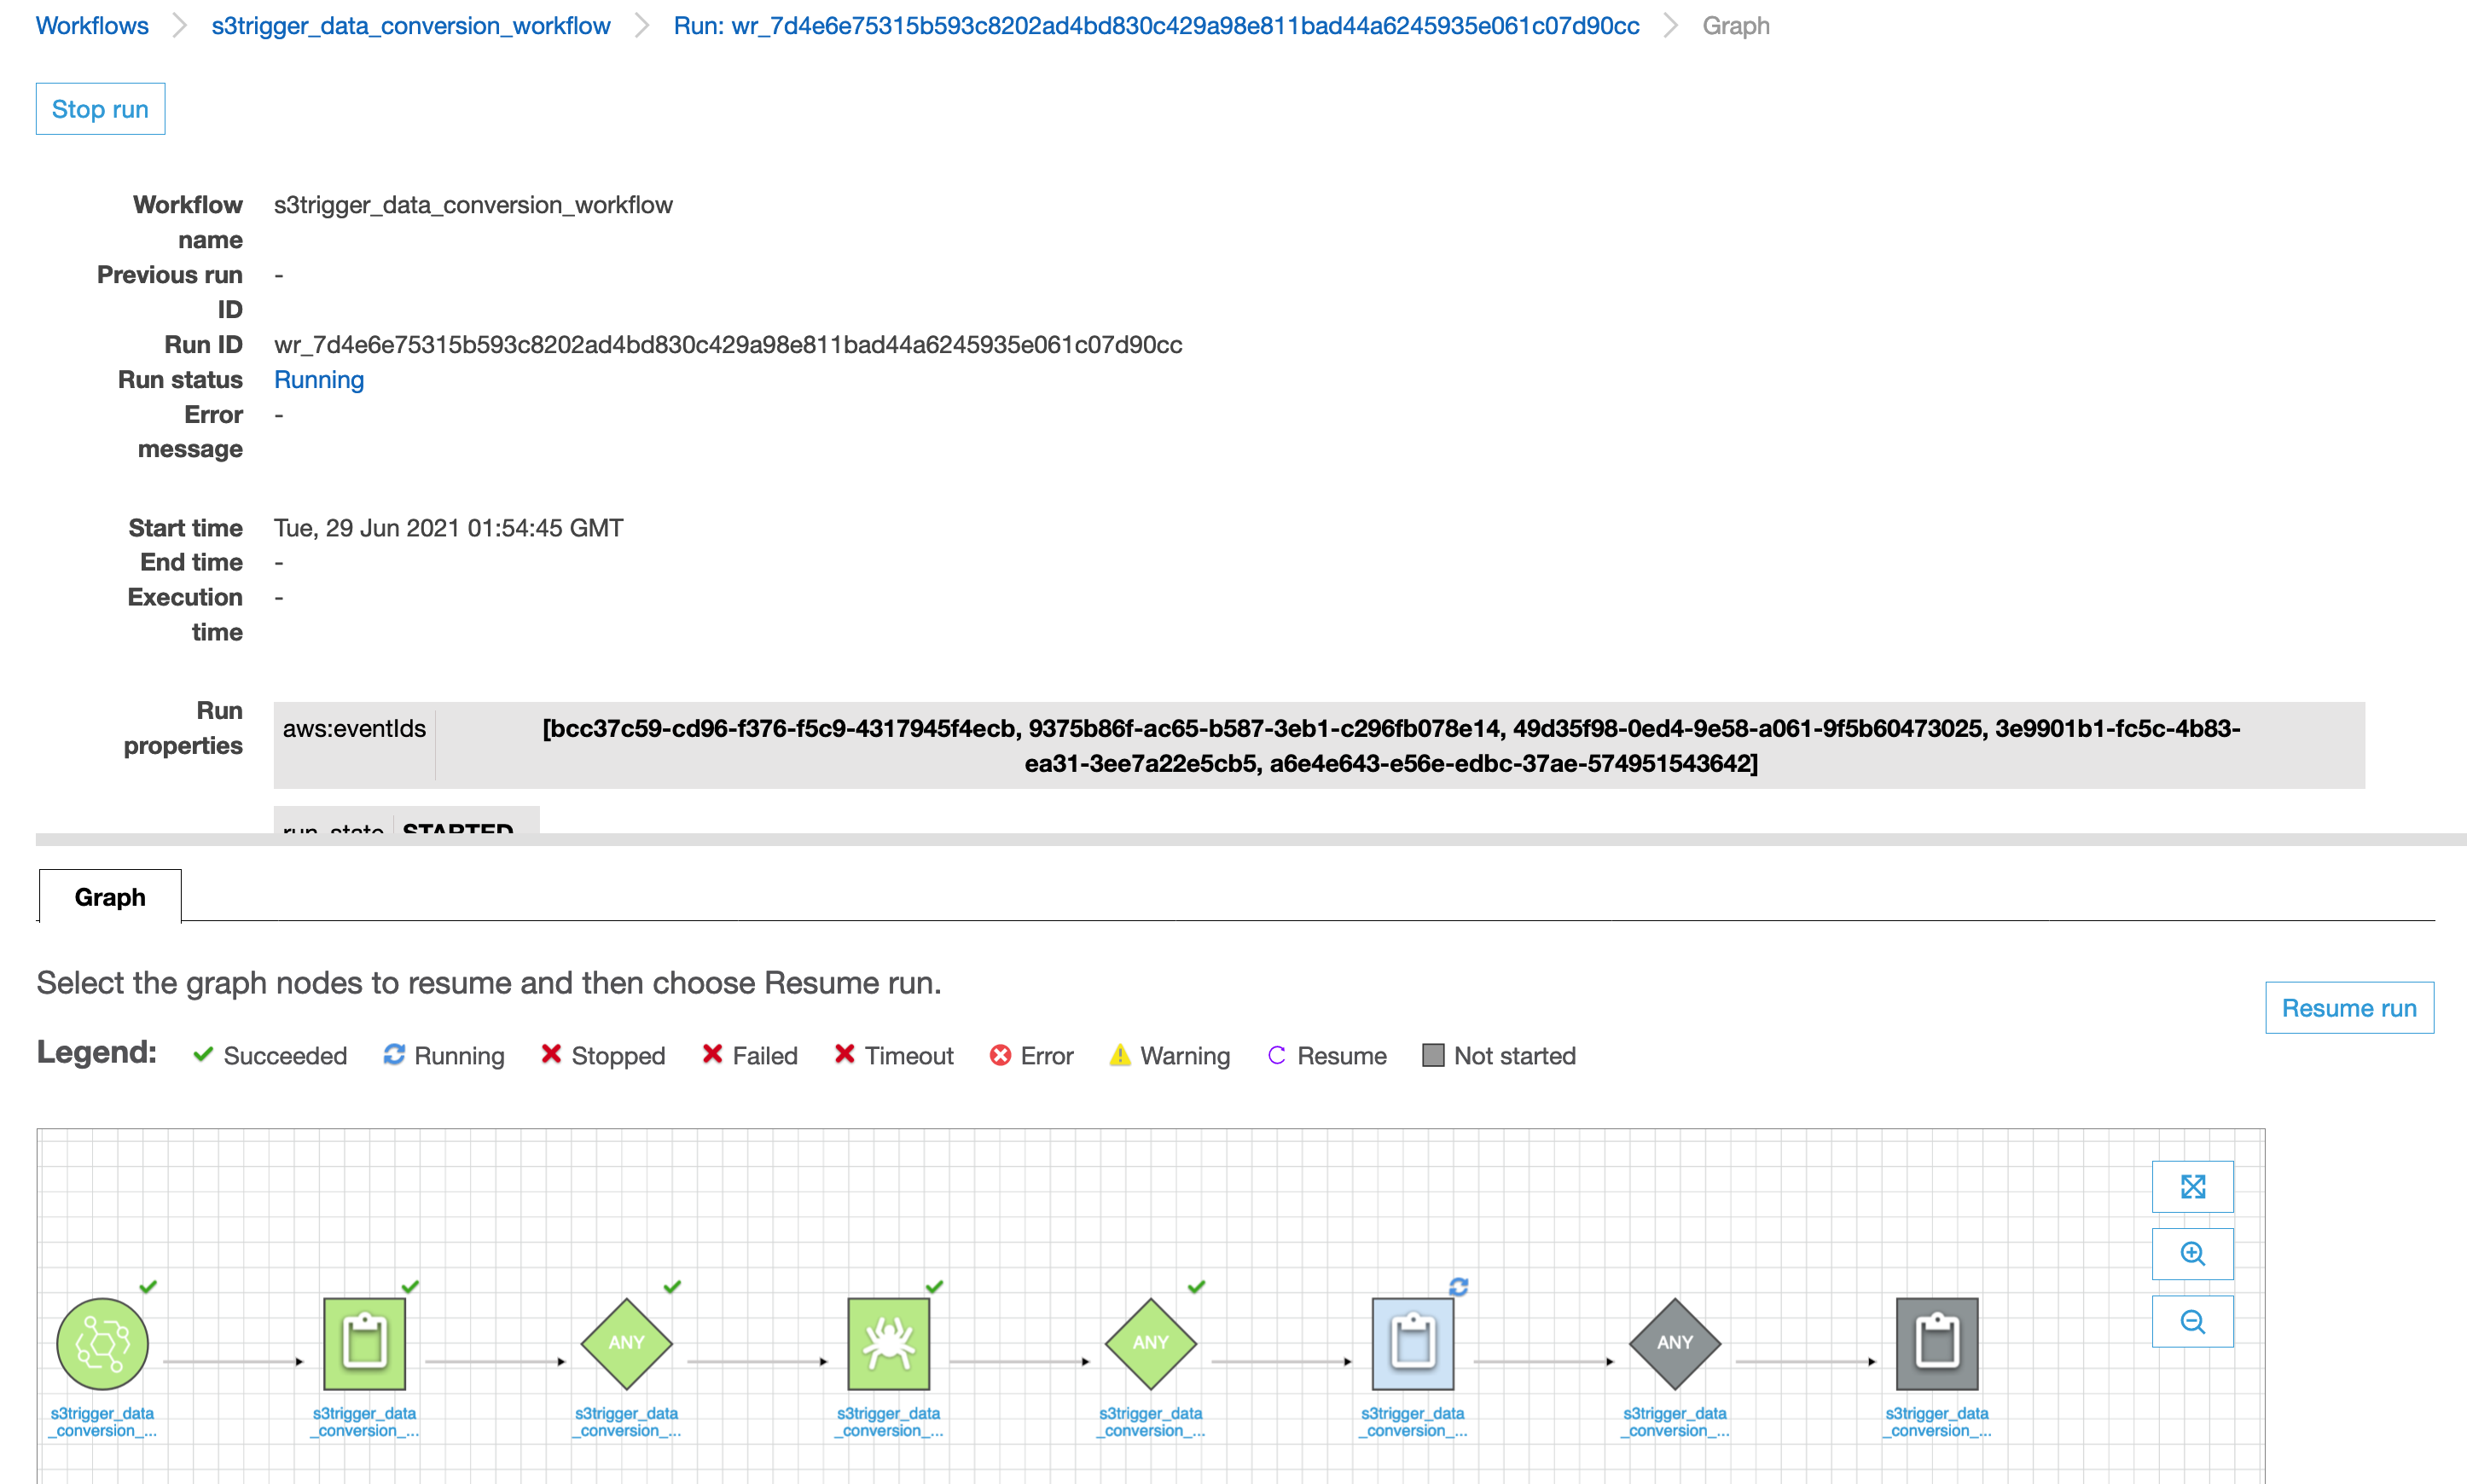Select second green ANY trigger diamond

(x=1150, y=1343)
